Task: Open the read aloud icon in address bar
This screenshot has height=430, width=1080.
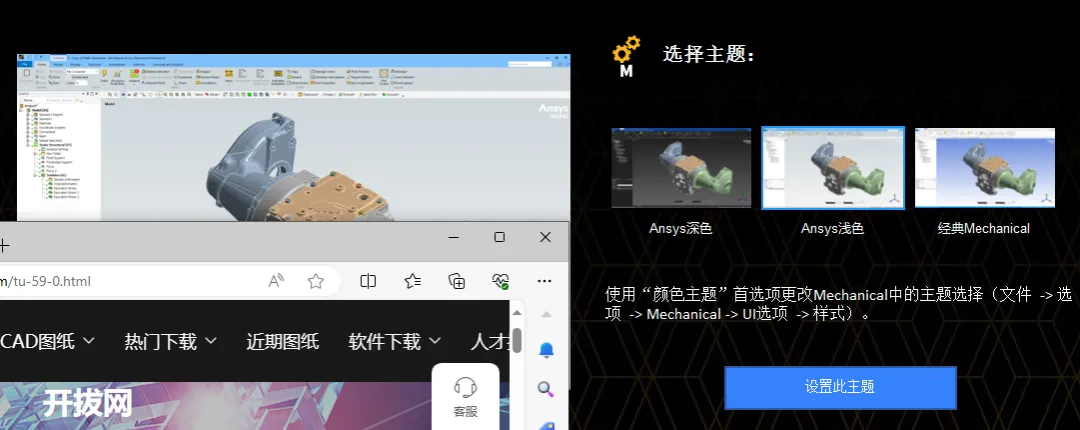Action: 276,281
